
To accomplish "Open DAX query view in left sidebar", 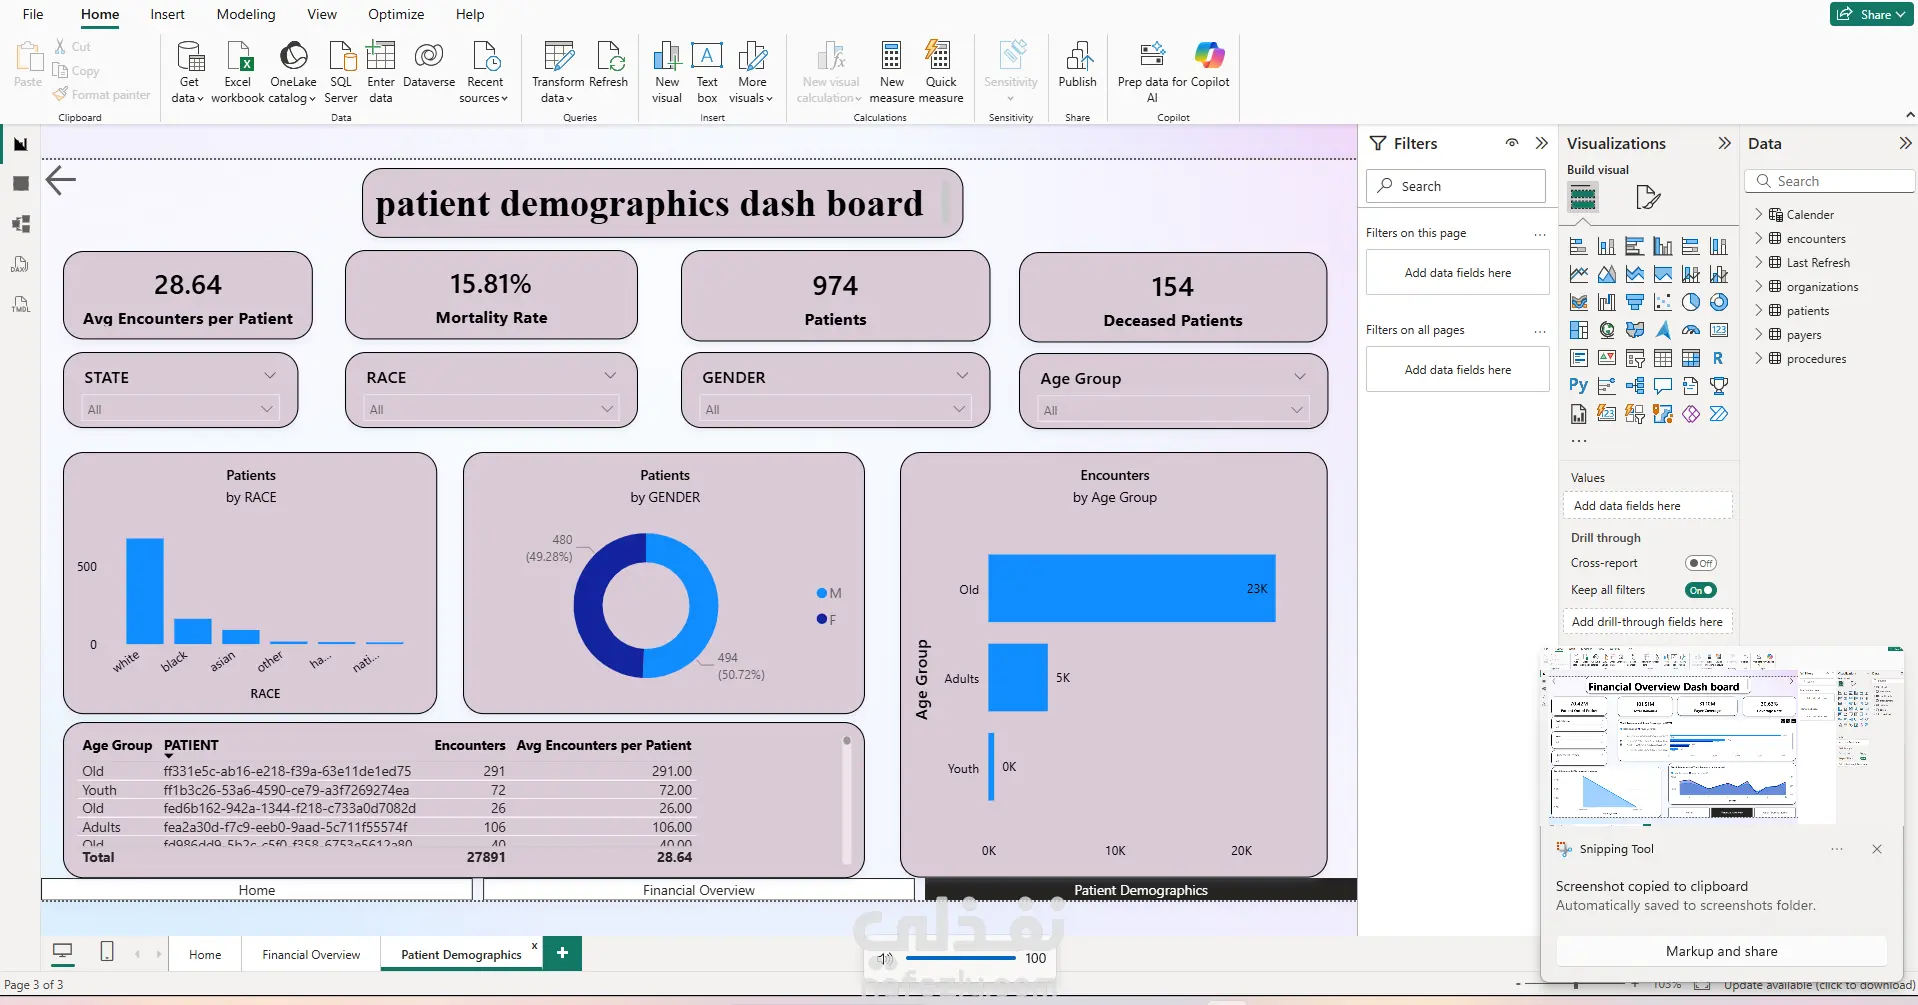I will (21, 264).
